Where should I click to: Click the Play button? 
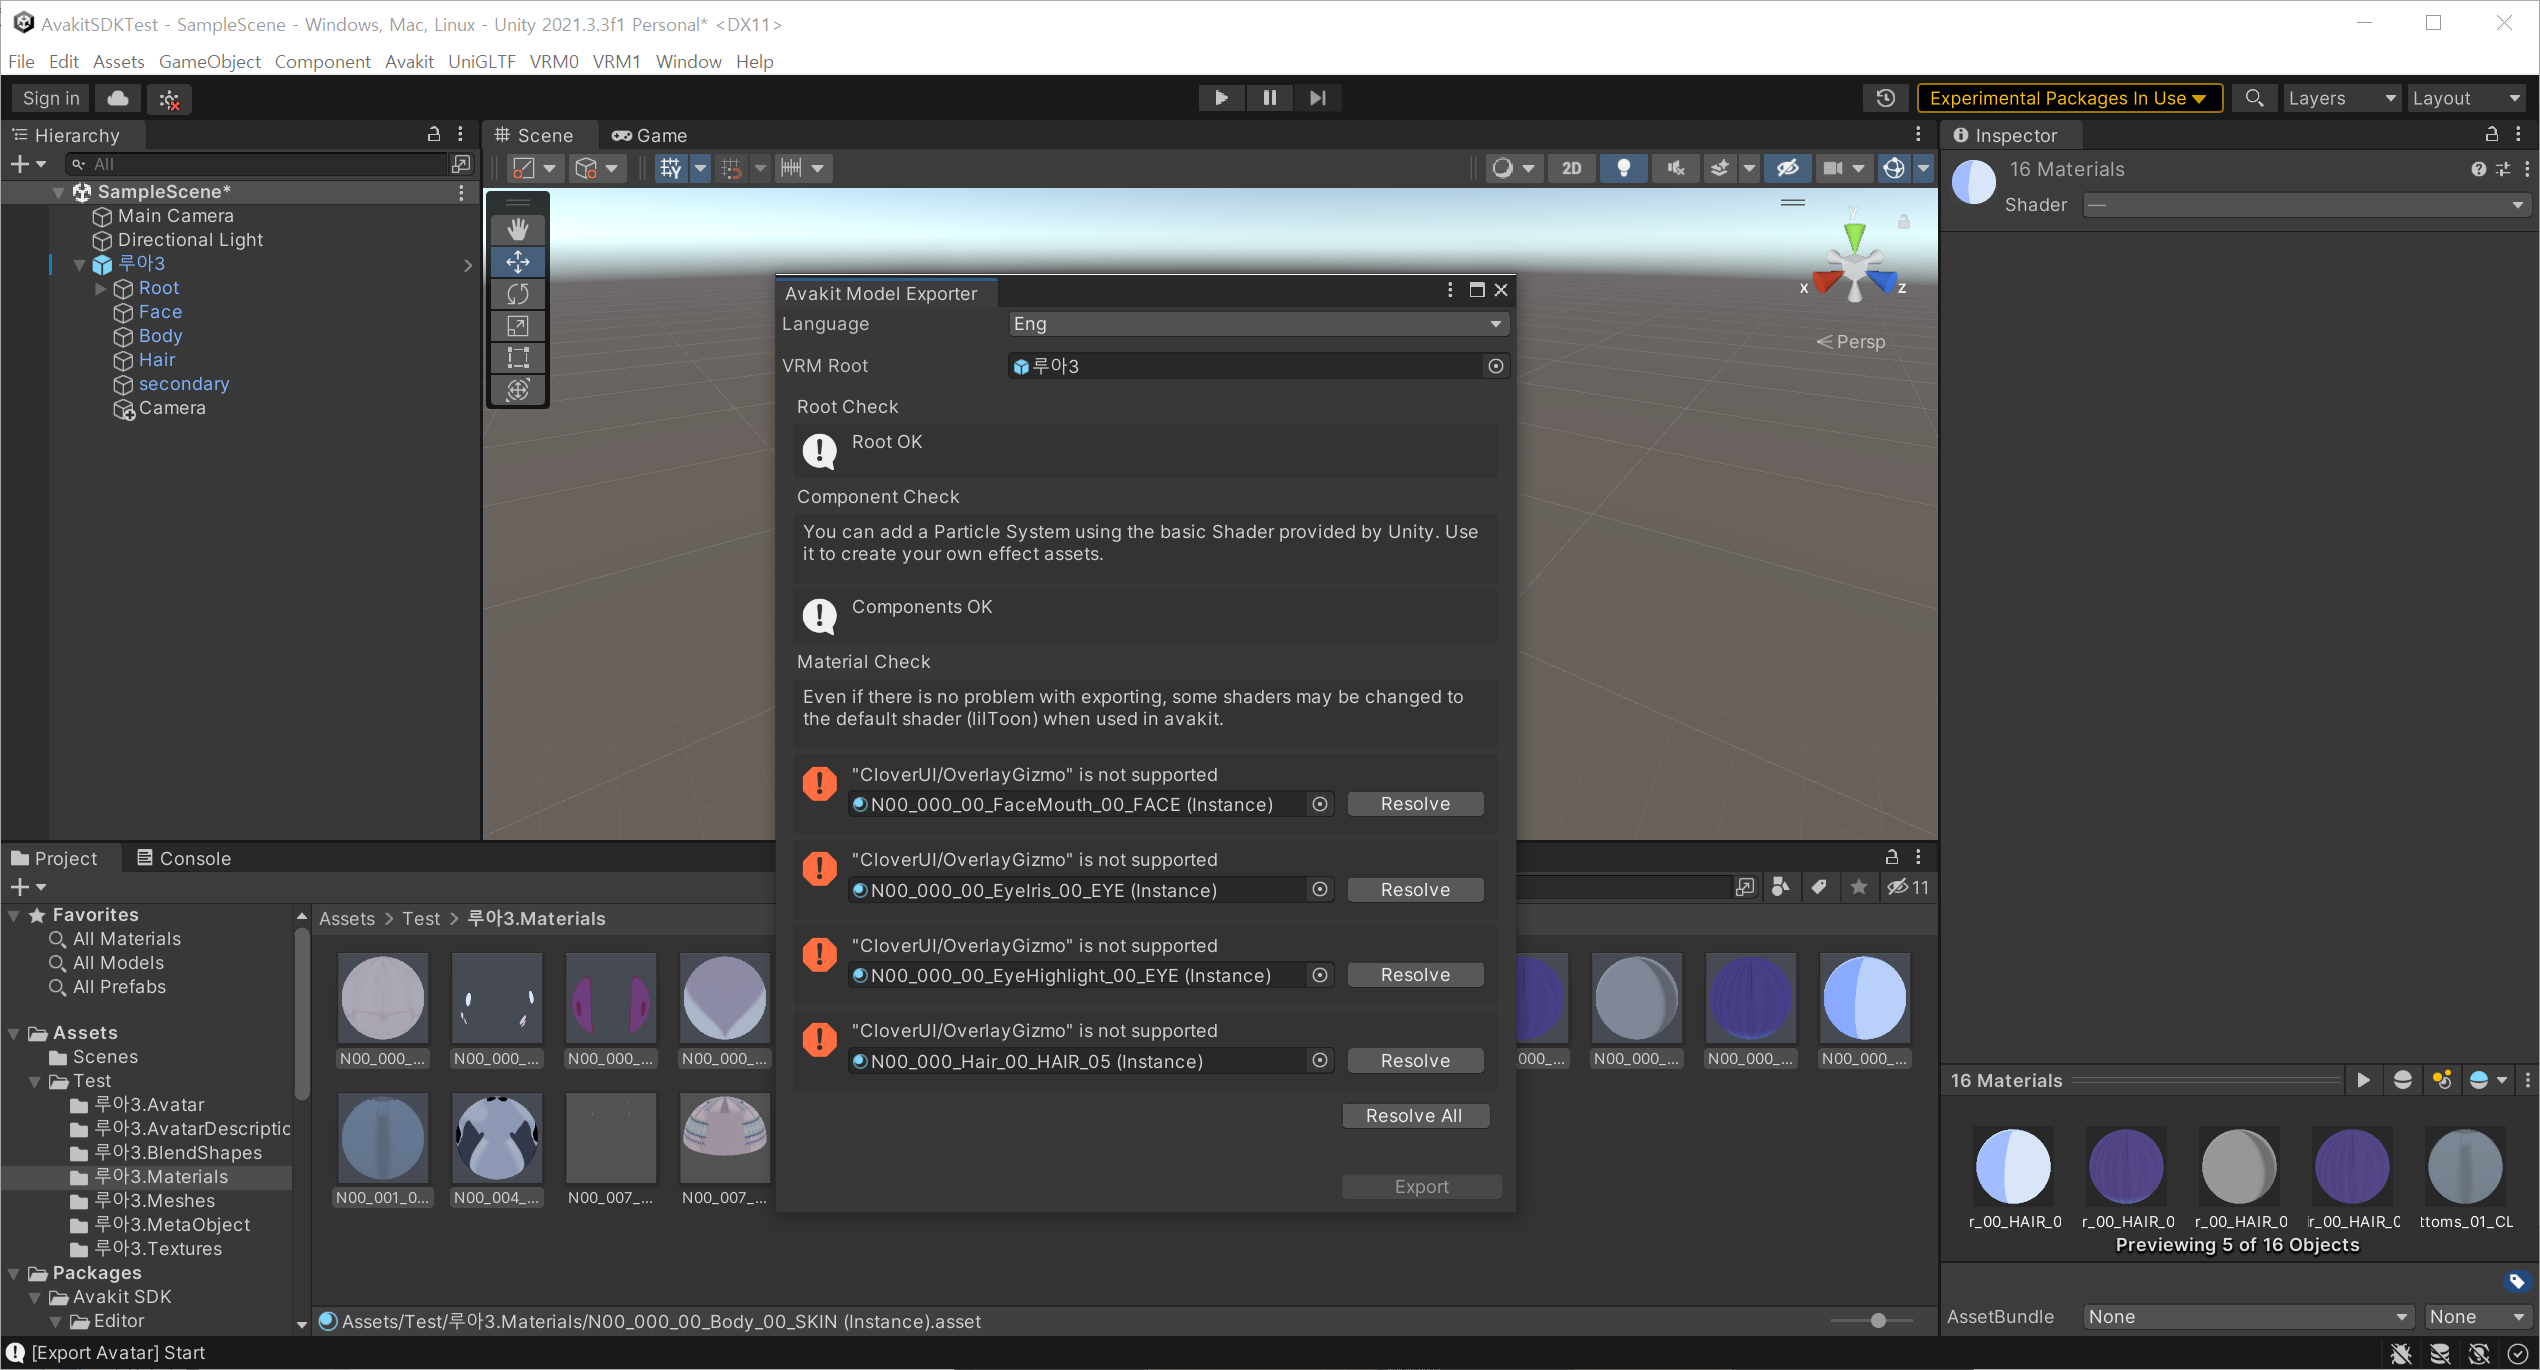[1221, 98]
